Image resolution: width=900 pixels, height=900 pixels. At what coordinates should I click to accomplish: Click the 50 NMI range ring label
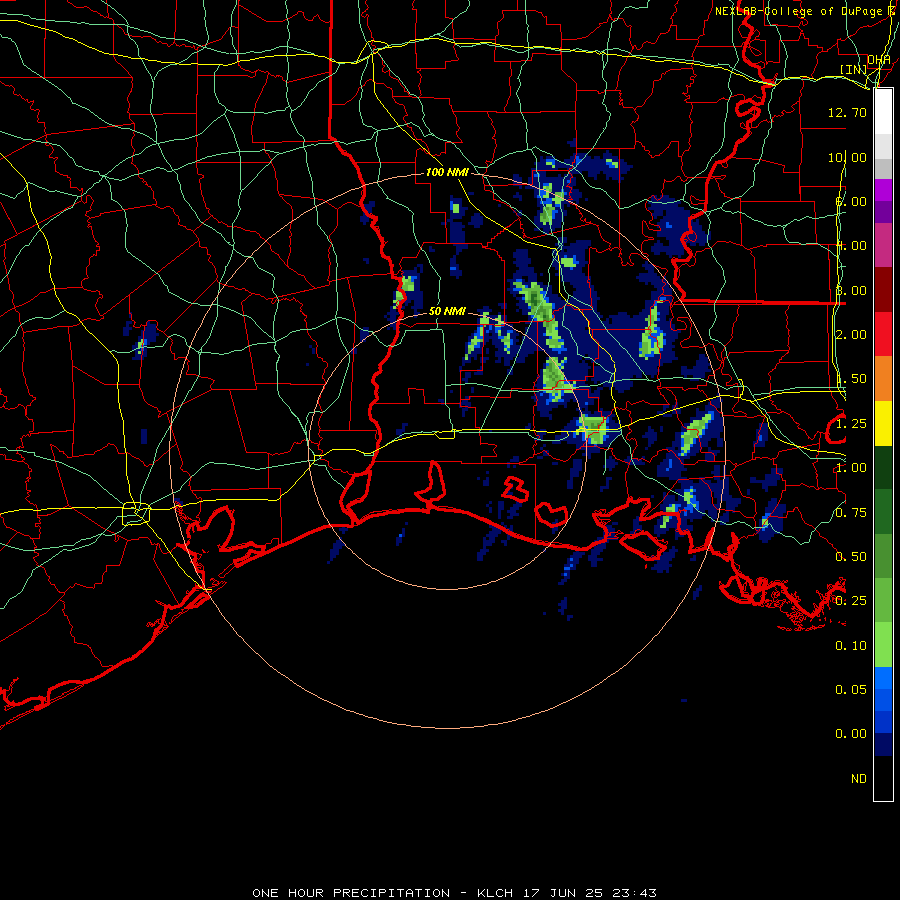447,311
